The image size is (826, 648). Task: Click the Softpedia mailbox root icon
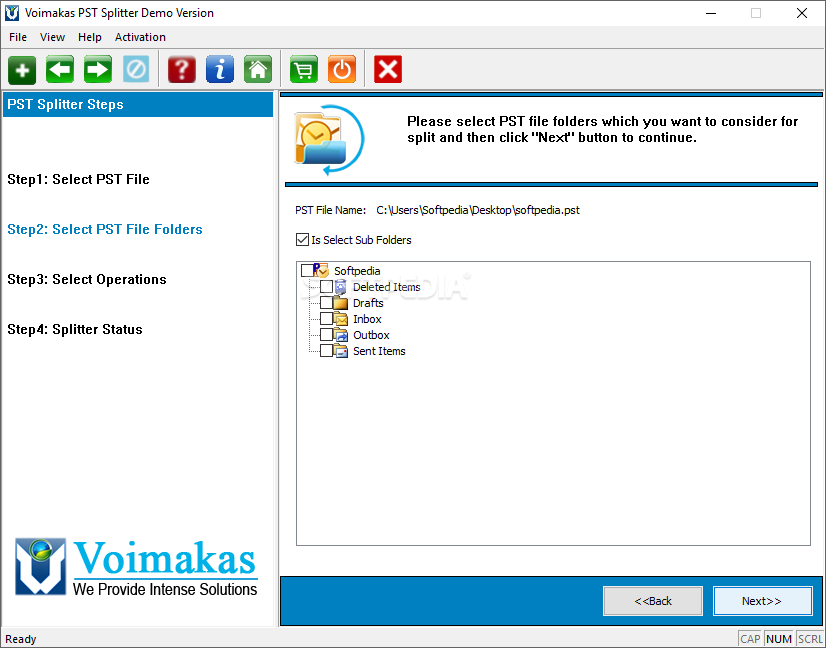pyautogui.click(x=321, y=271)
